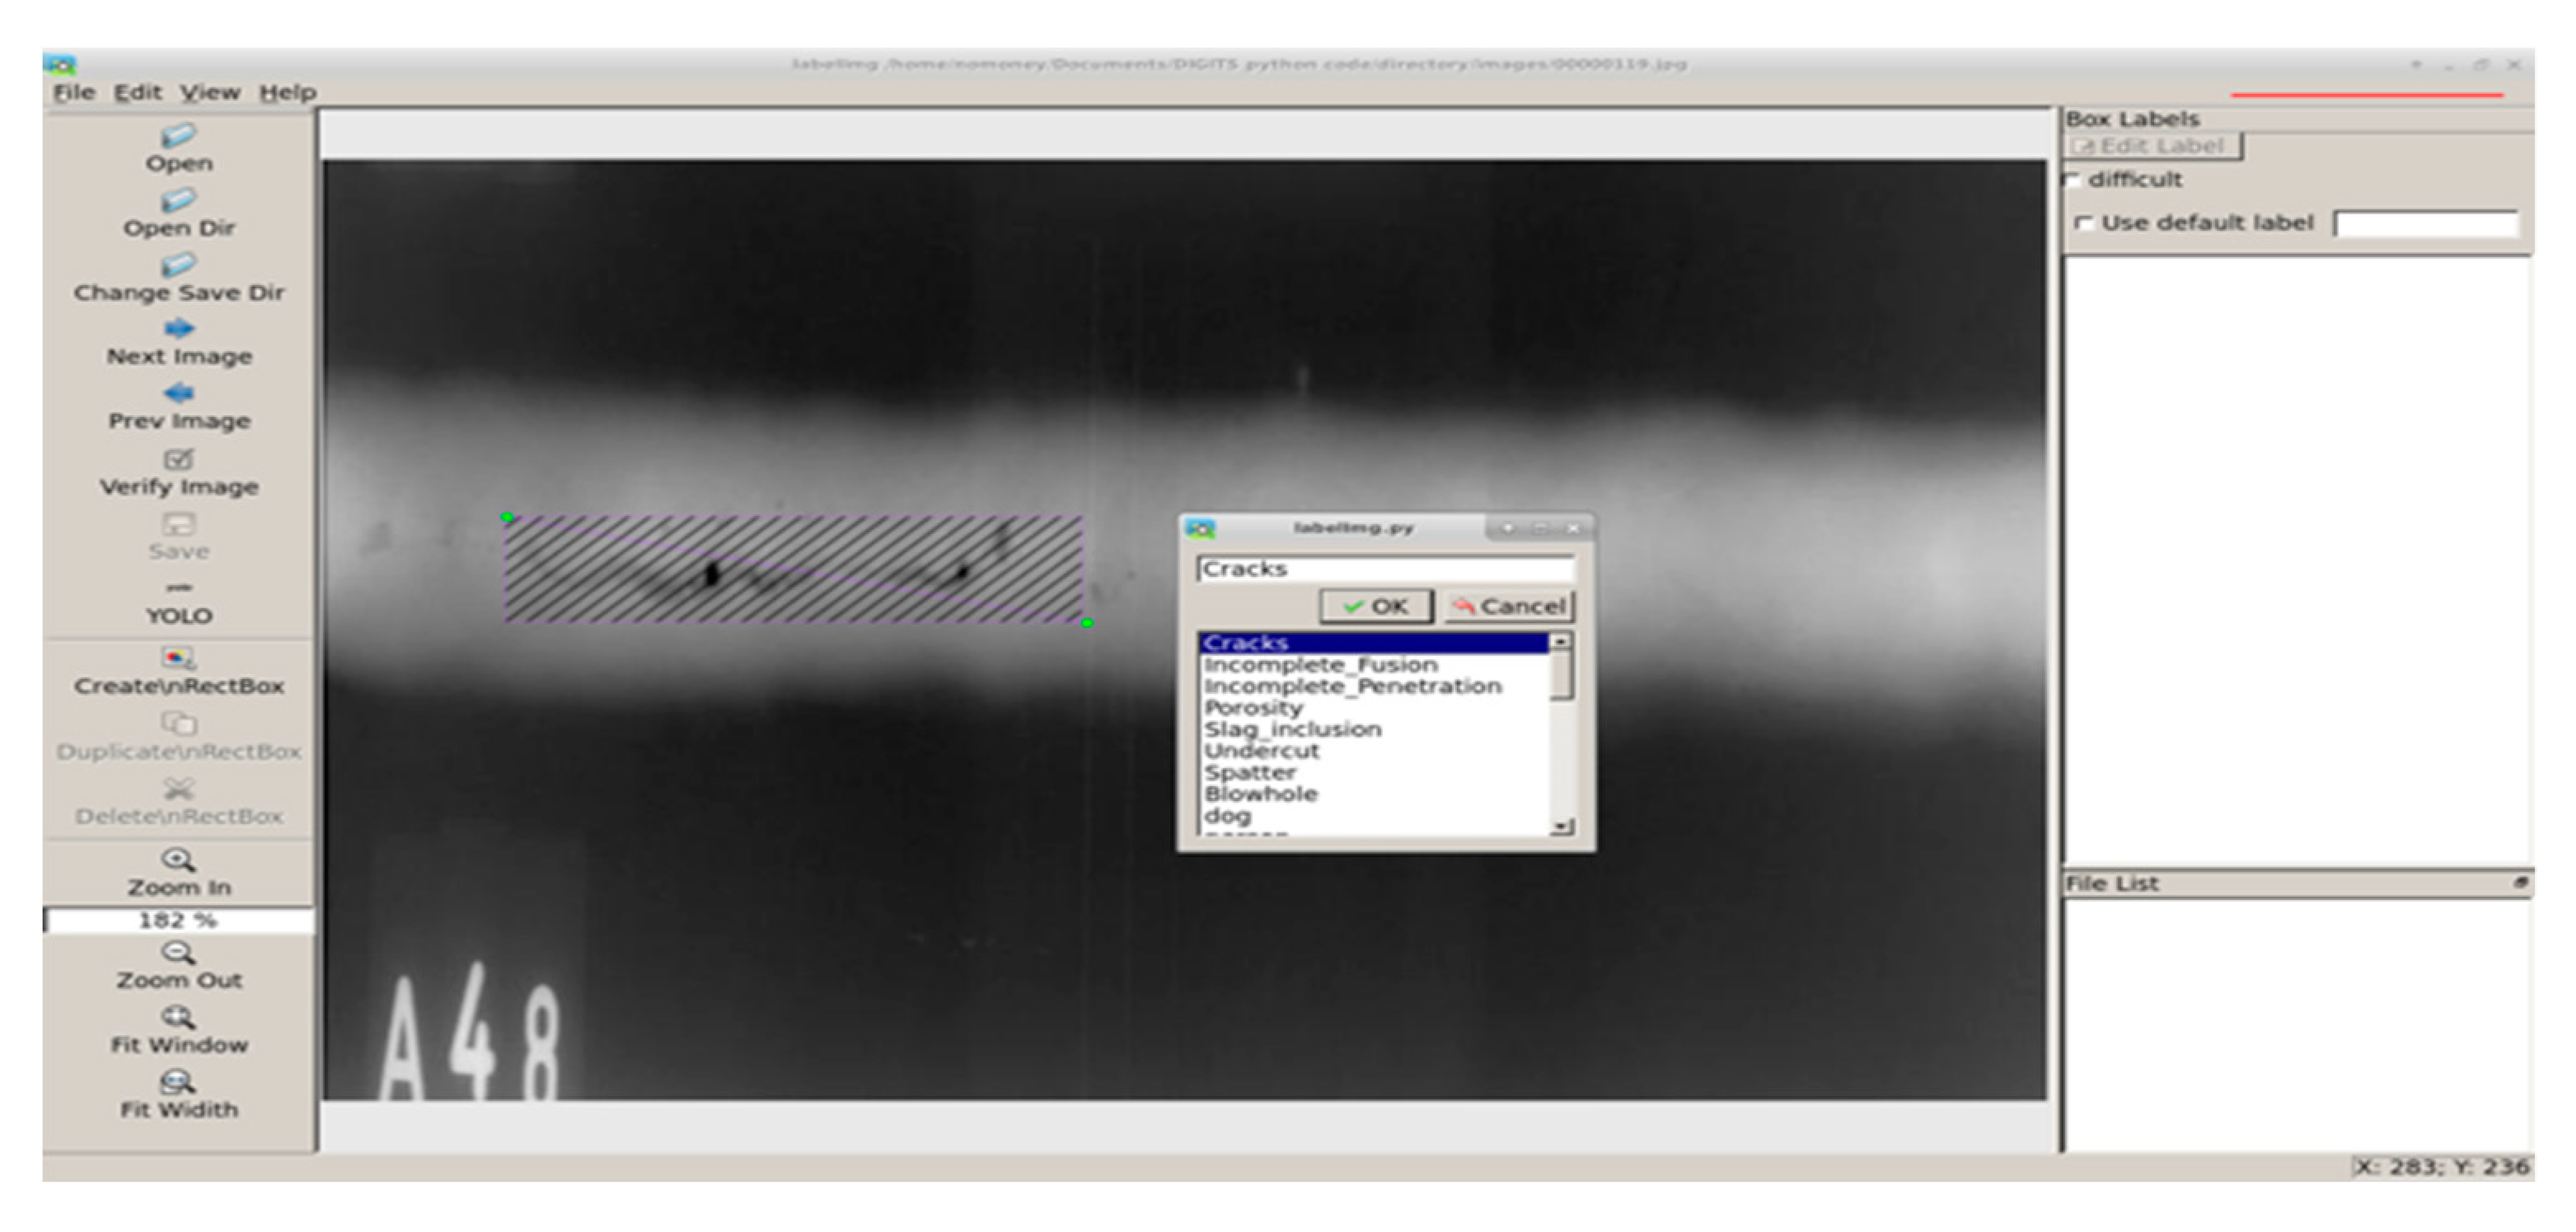Click the Verify Image icon

(x=178, y=462)
